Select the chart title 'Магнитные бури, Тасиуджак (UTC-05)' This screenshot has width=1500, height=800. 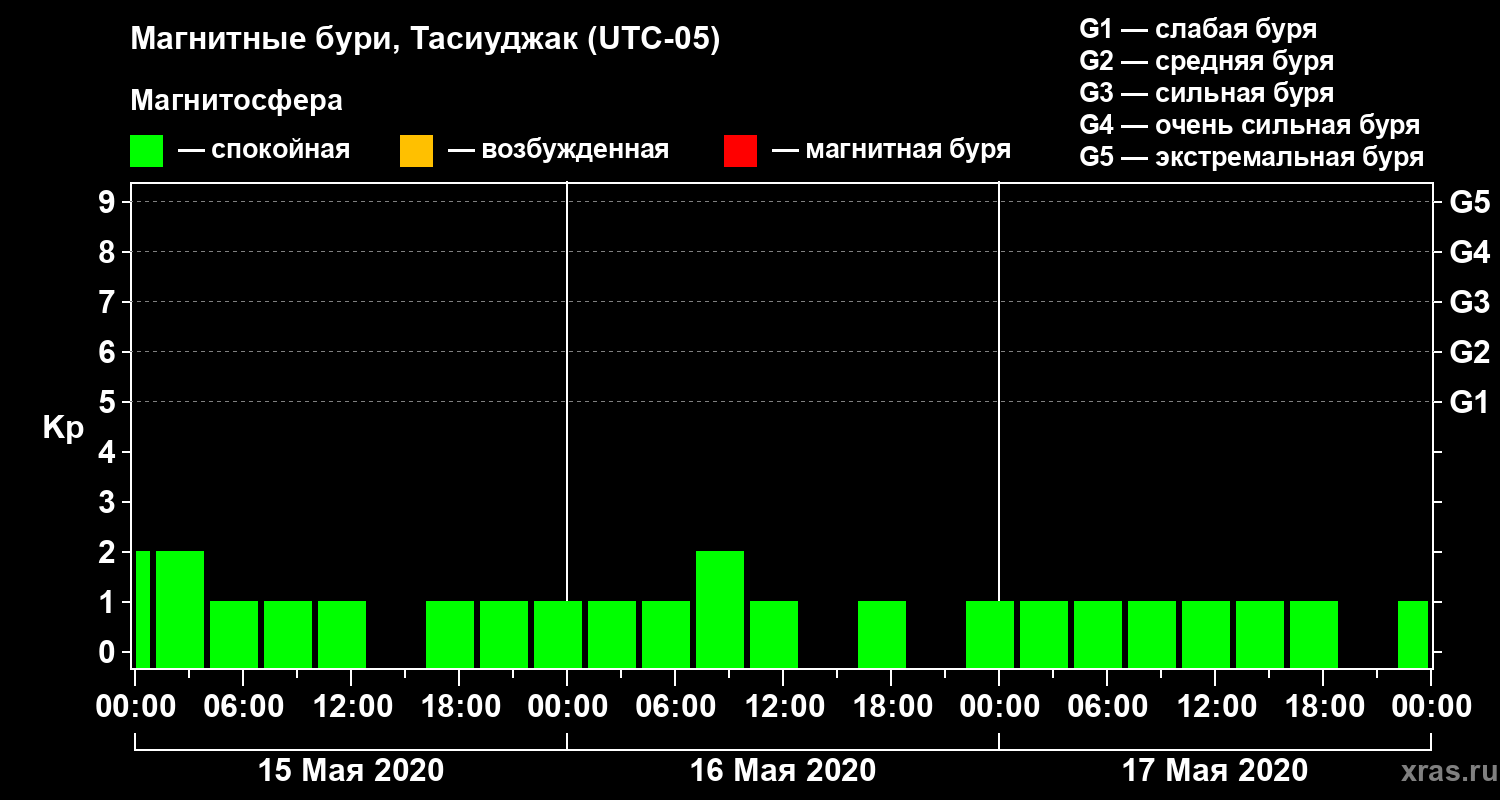425,40
